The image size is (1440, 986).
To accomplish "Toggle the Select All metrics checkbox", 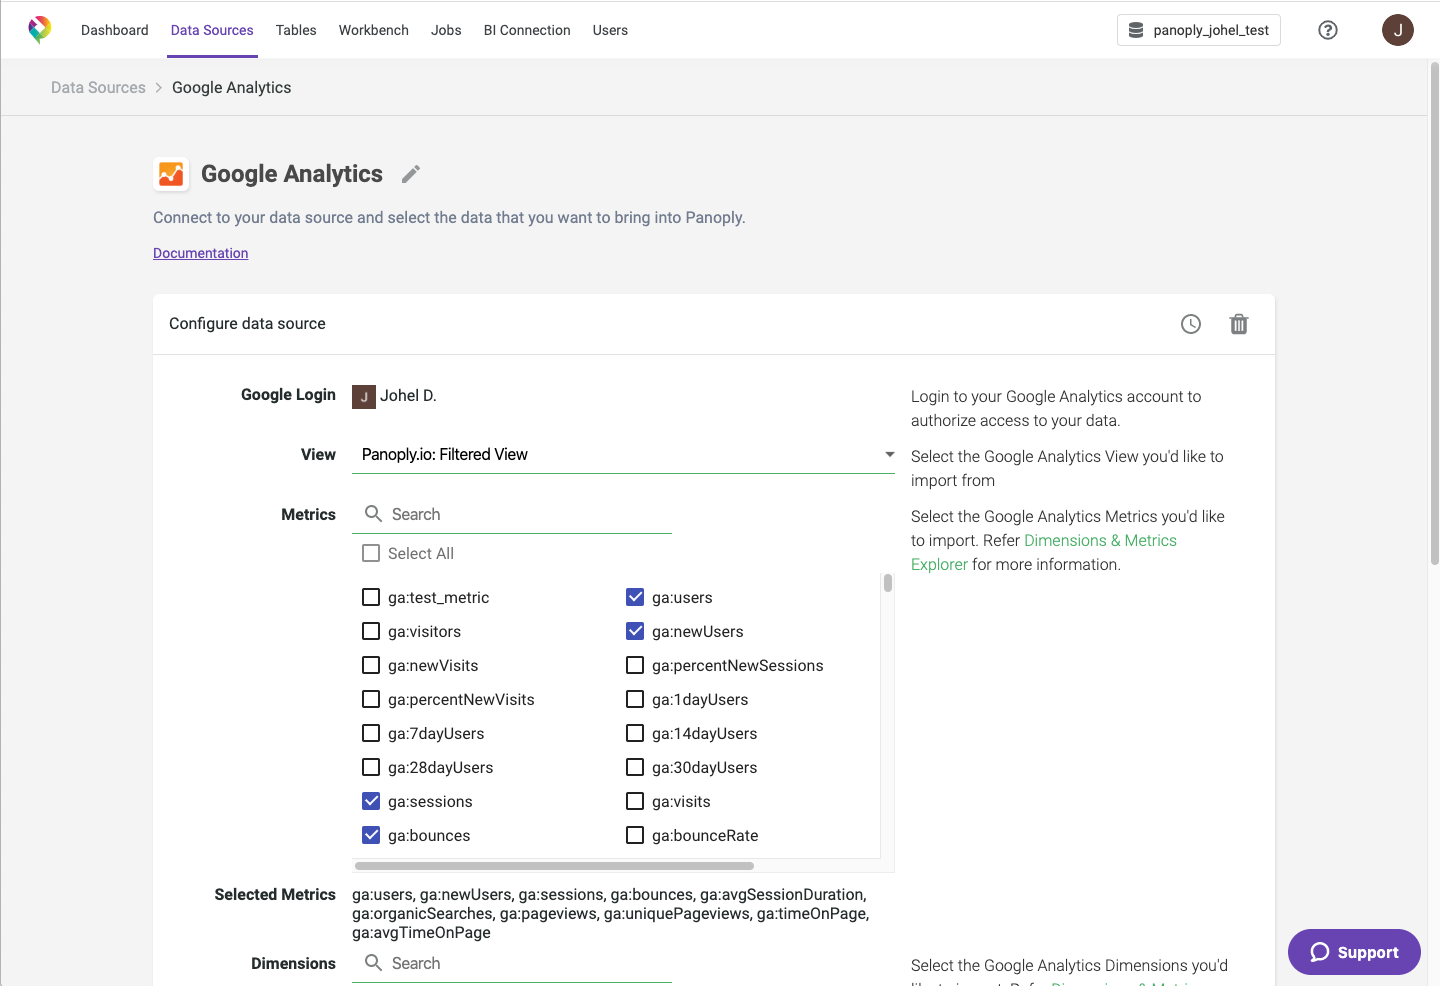I will coord(371,554).
